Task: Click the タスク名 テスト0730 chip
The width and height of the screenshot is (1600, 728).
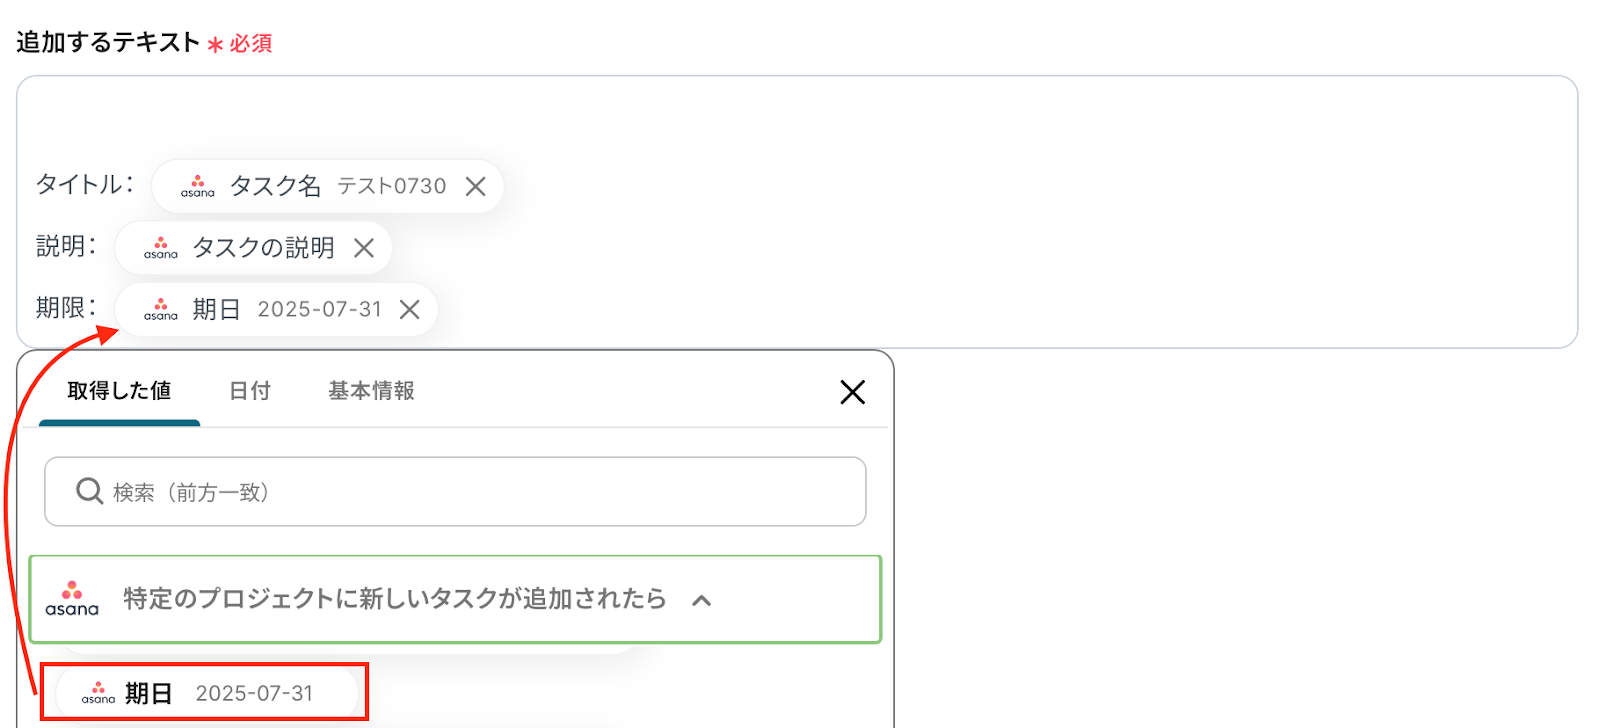Action: 336,187
